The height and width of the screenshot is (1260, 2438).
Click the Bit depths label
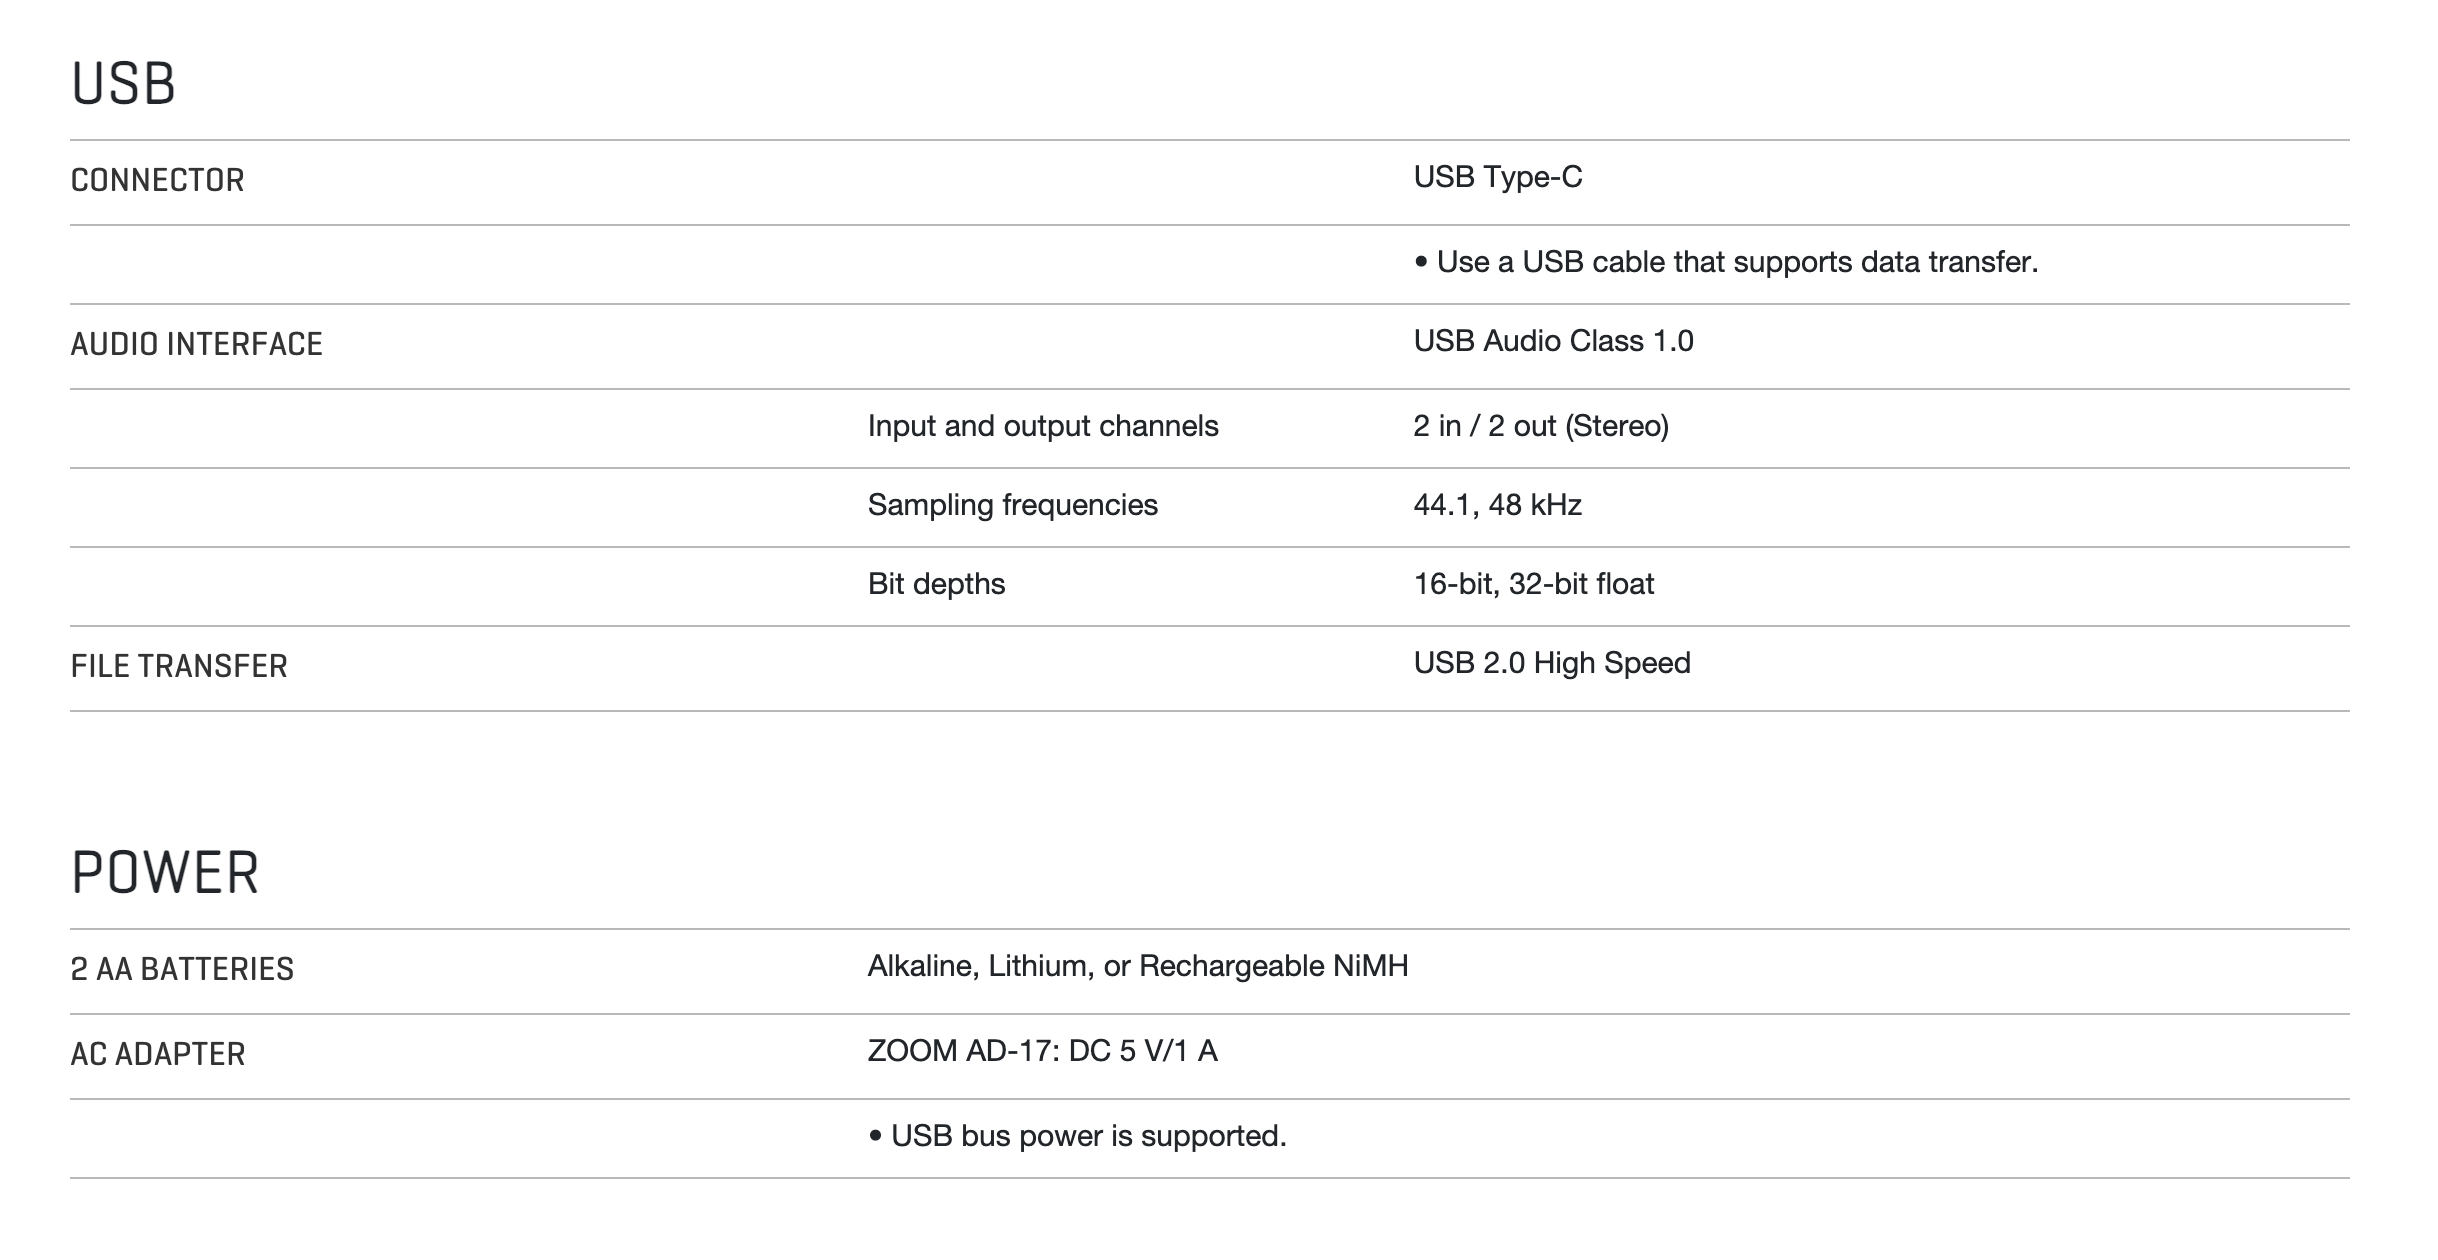[x=936, y=584]
